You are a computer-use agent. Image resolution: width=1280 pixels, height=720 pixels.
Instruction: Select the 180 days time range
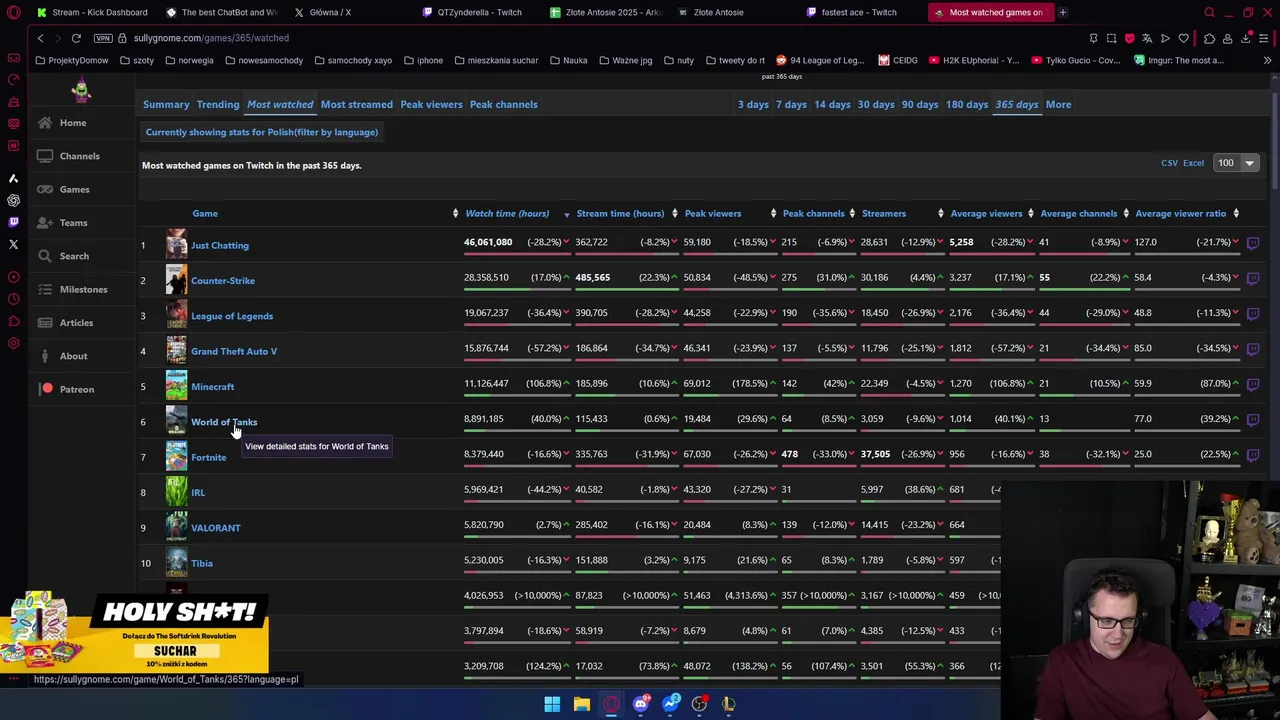967,104
